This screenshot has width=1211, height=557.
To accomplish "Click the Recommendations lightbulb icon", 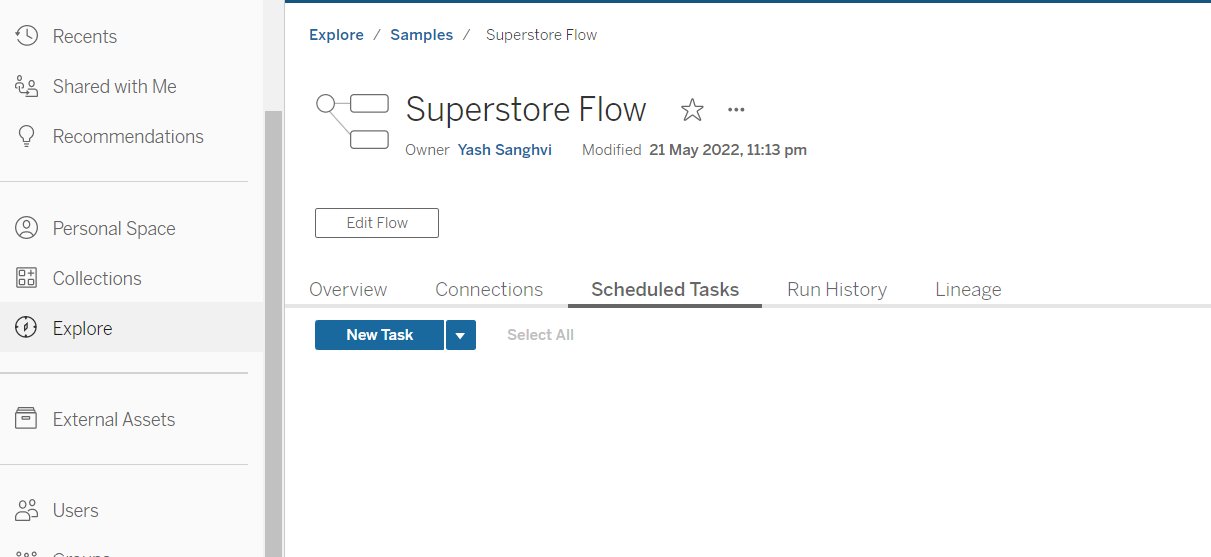I will (x=27, y=137).
